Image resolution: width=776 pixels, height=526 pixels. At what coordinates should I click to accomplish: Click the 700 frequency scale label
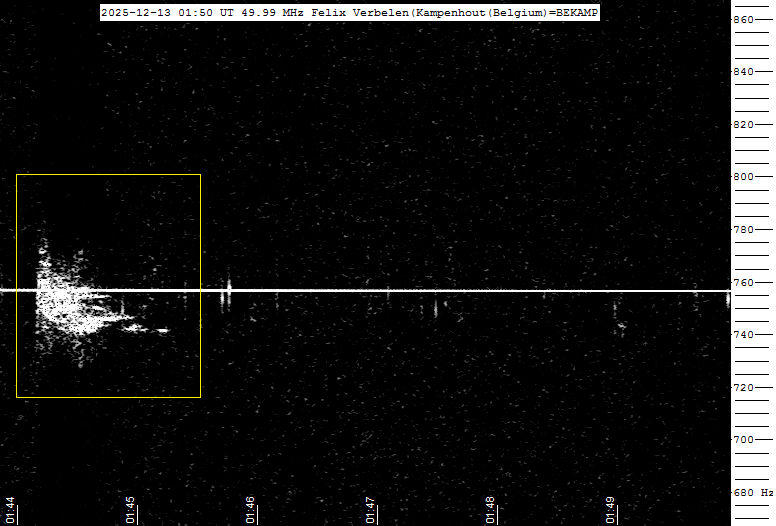(744, 440)
